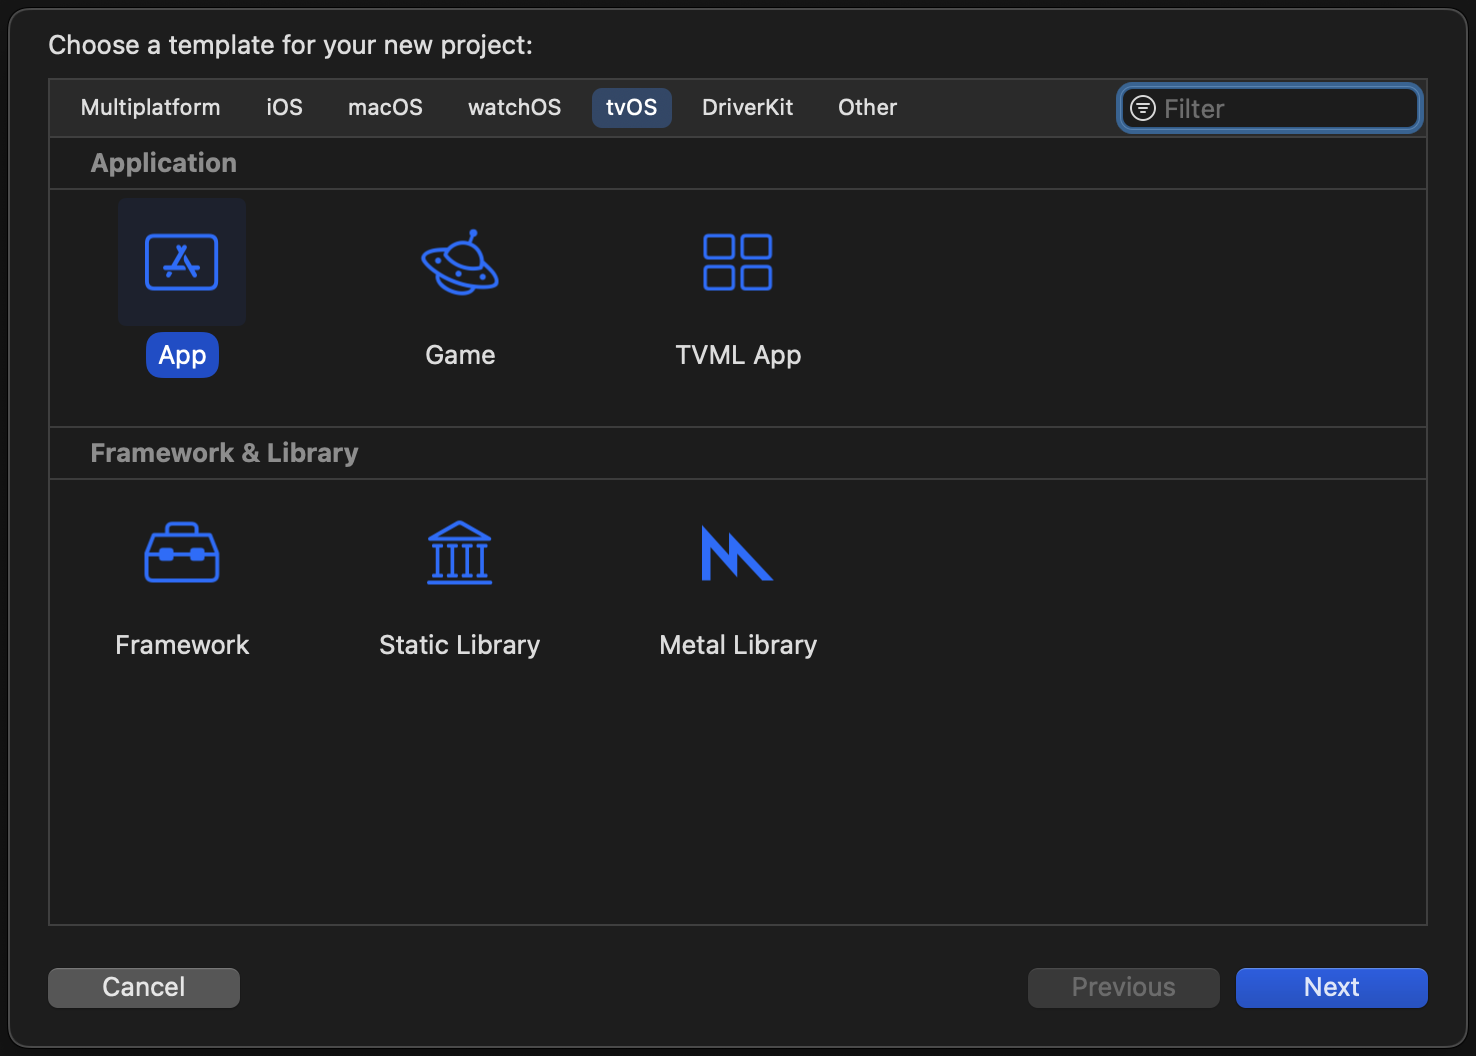Image resolution: width=1476 pixels, height=1056 pixels.
Task: Open the DriverKit tab
Action: (x=748, y=107)
